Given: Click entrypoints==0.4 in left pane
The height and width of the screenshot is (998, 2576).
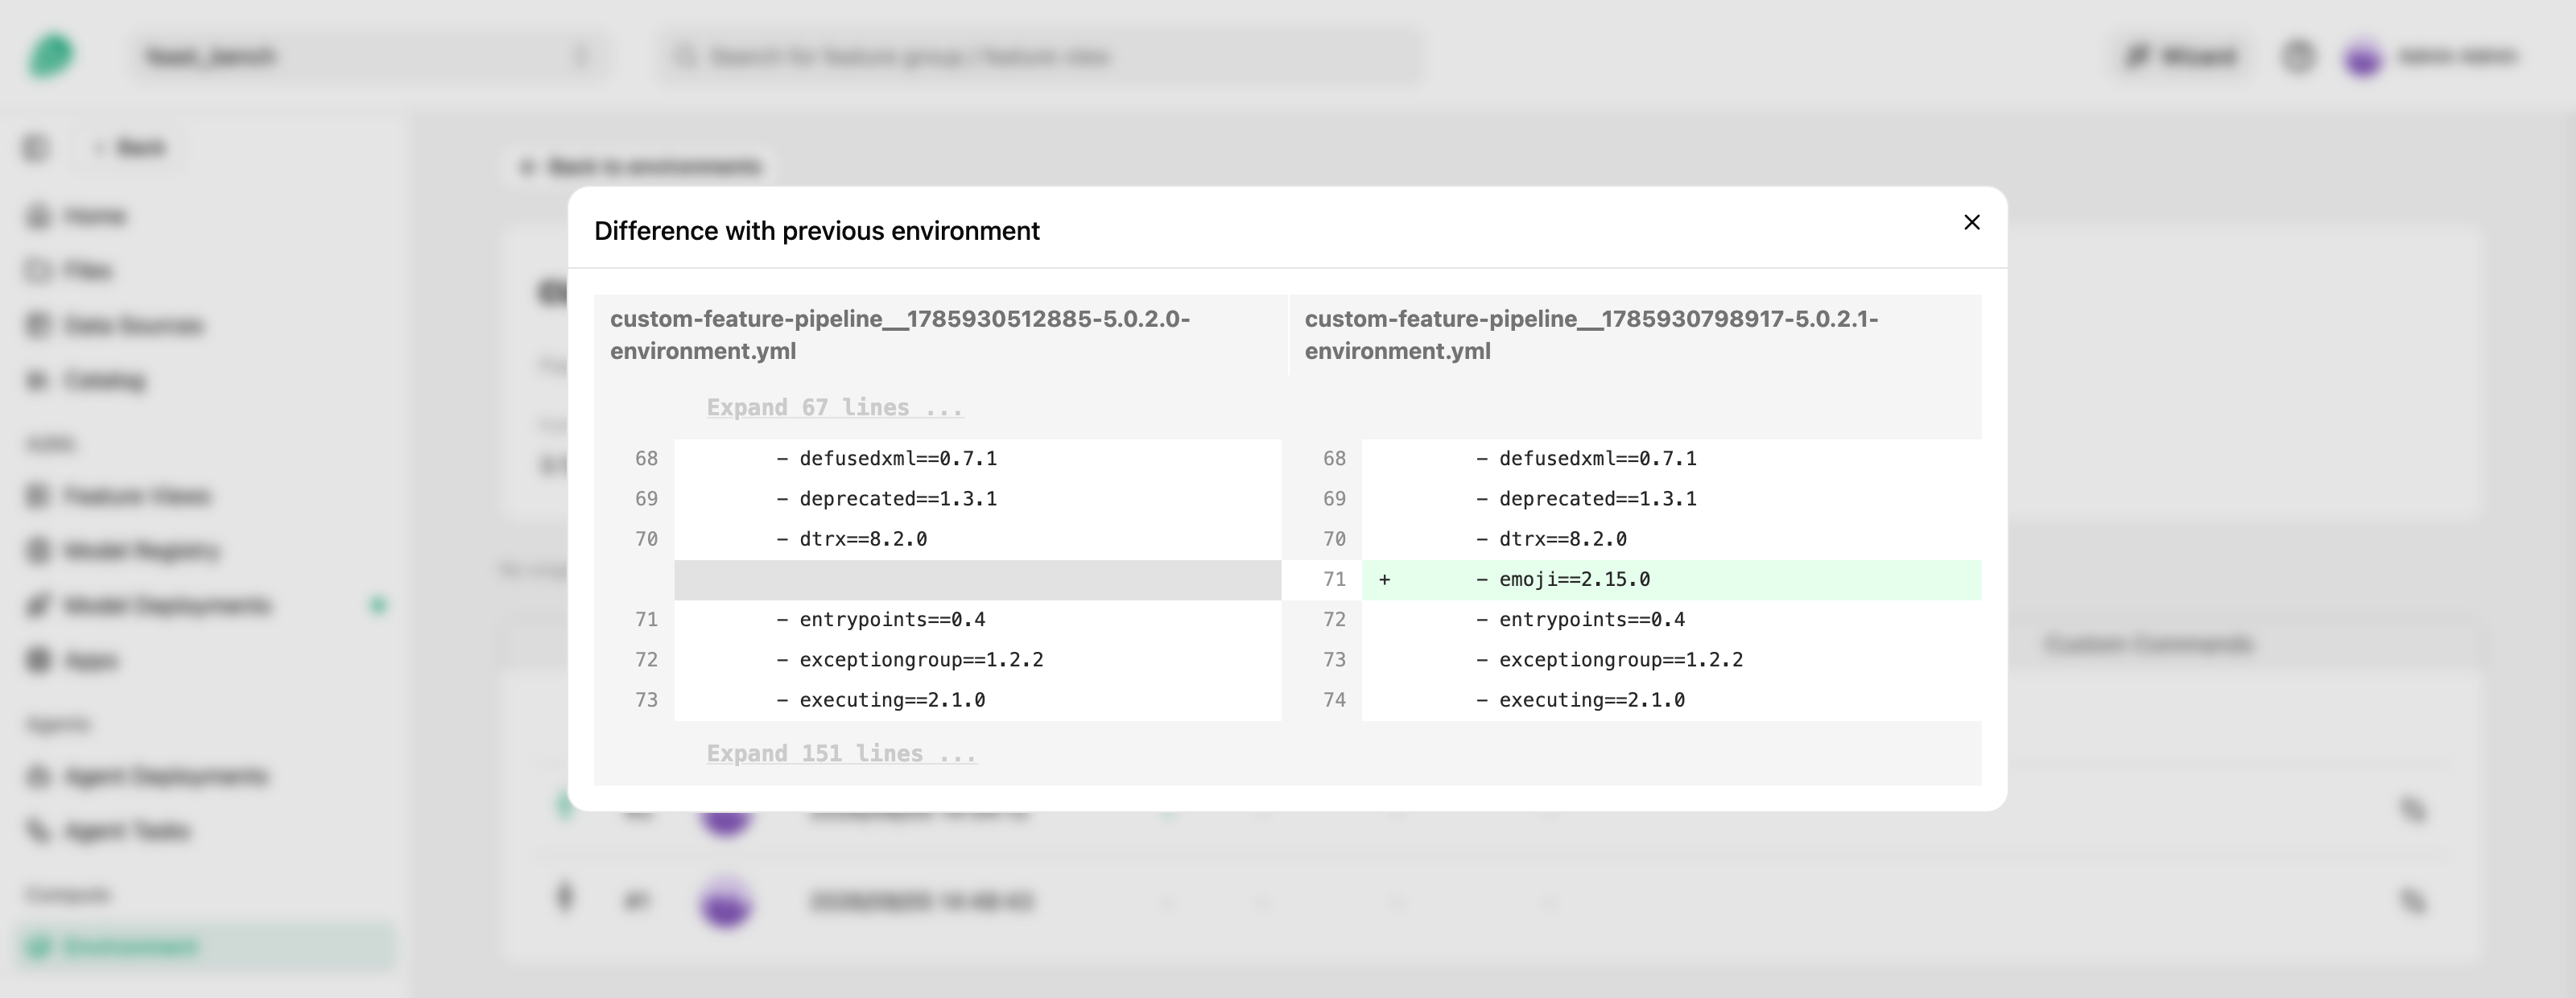Looking at the screenshot, I should pyautogui.click(x=892, y=619).
